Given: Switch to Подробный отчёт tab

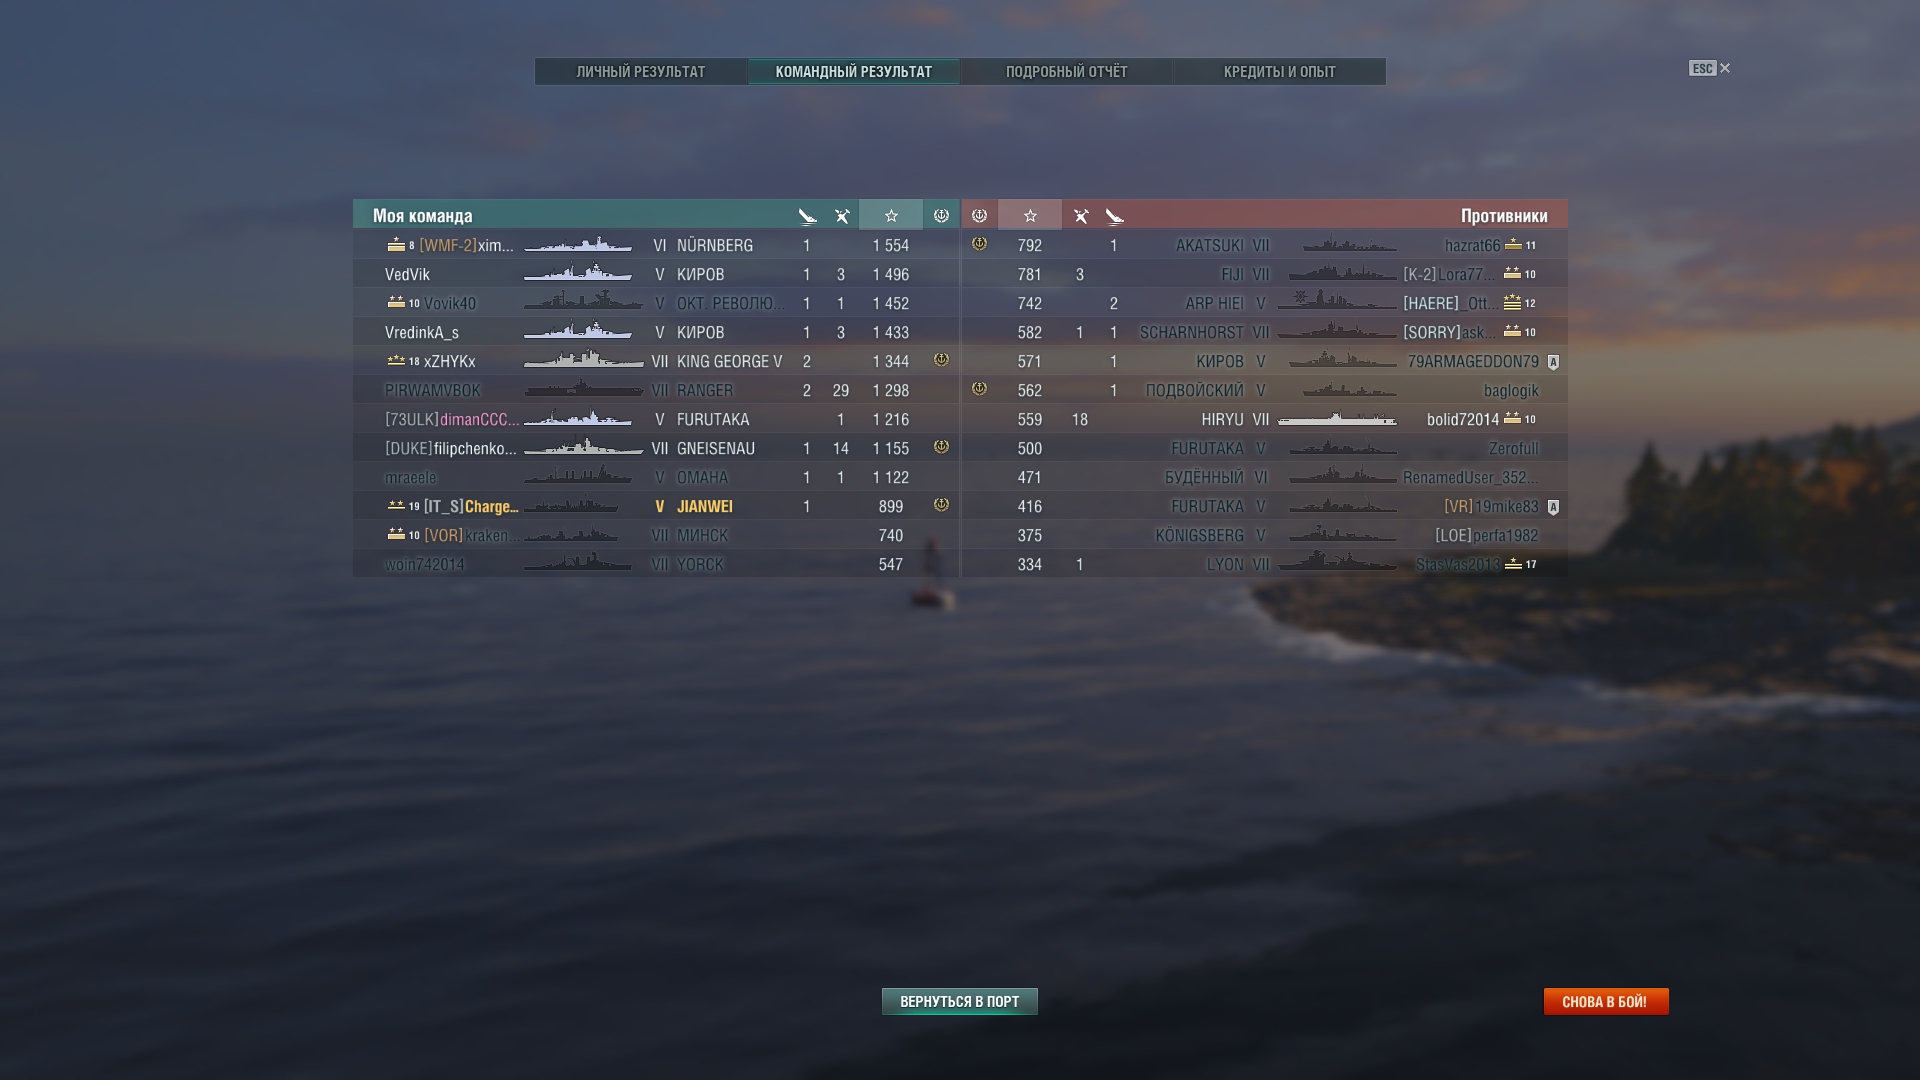Looking at the screenshot, I should pos(1066,72).
